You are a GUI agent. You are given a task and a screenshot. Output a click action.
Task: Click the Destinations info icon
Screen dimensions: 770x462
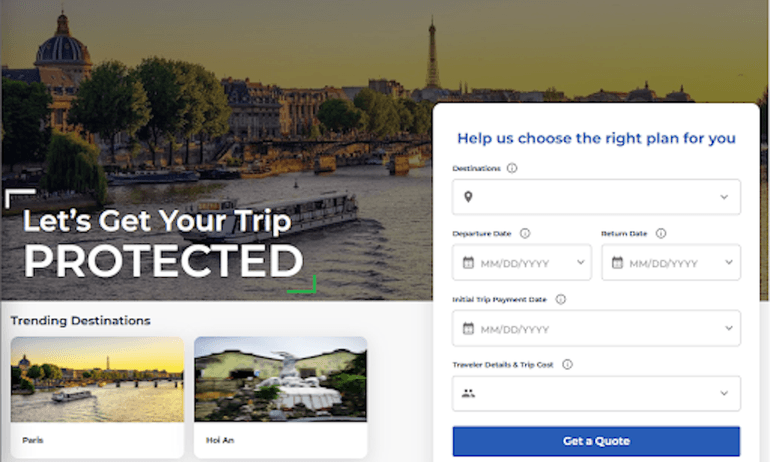(512, 169)
